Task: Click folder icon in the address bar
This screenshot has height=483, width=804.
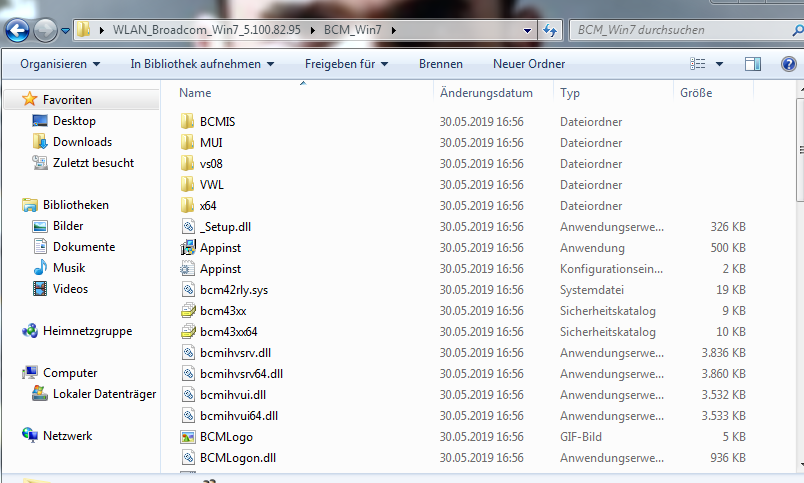Action: [x=84, y=30]
